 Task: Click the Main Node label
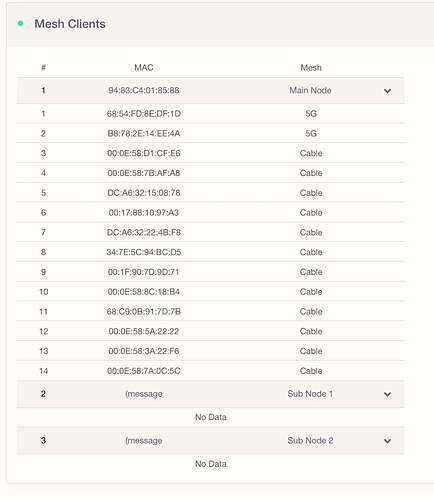pos(310,90)
